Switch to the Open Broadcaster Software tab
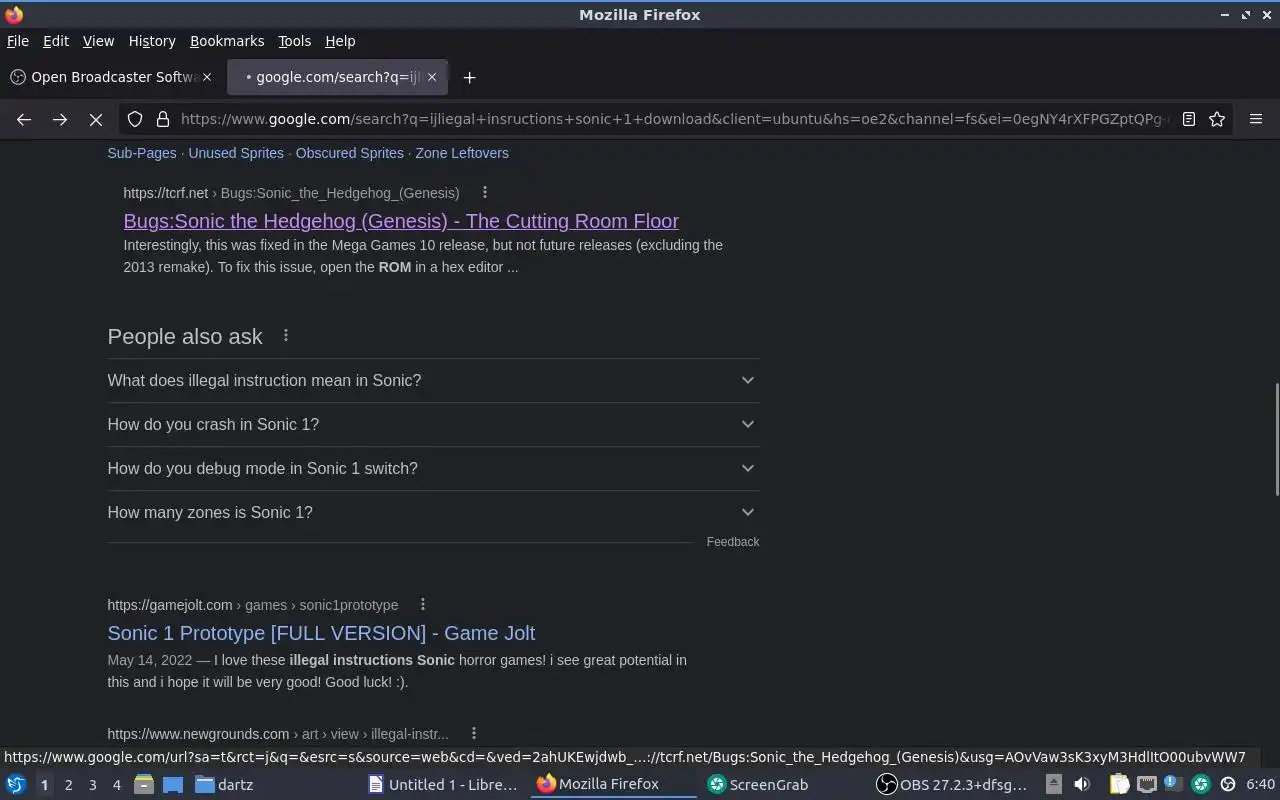This screenshot has height=800, width=1280. click(x=110, y=77)
